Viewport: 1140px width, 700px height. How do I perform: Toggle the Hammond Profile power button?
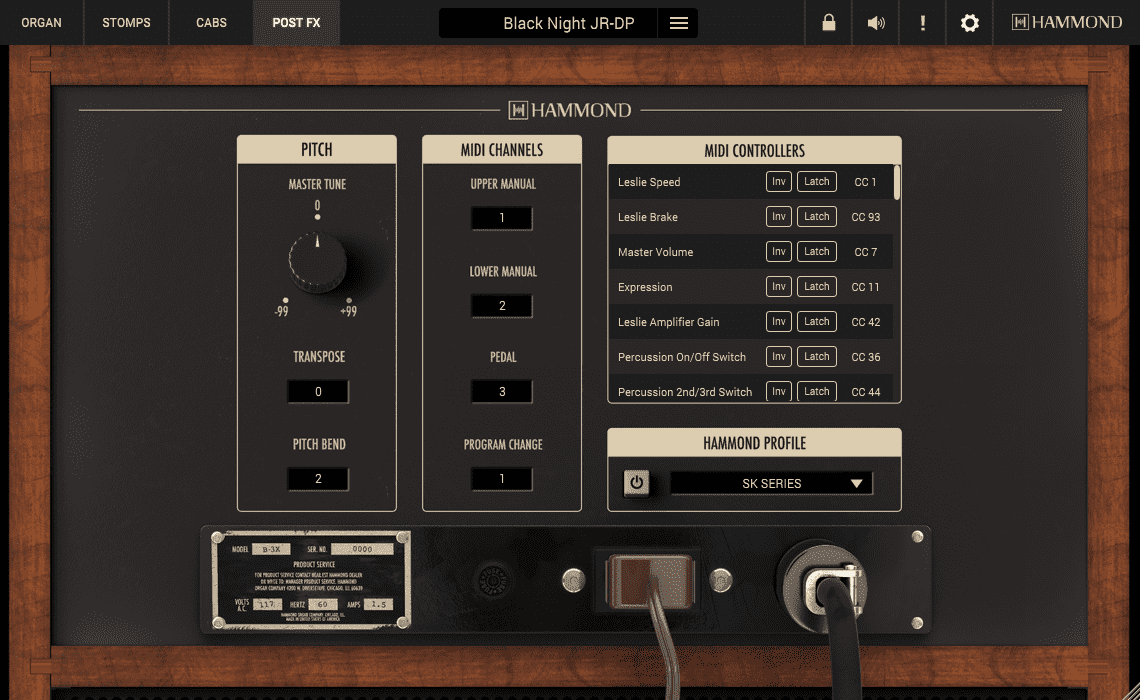[636, 483]
